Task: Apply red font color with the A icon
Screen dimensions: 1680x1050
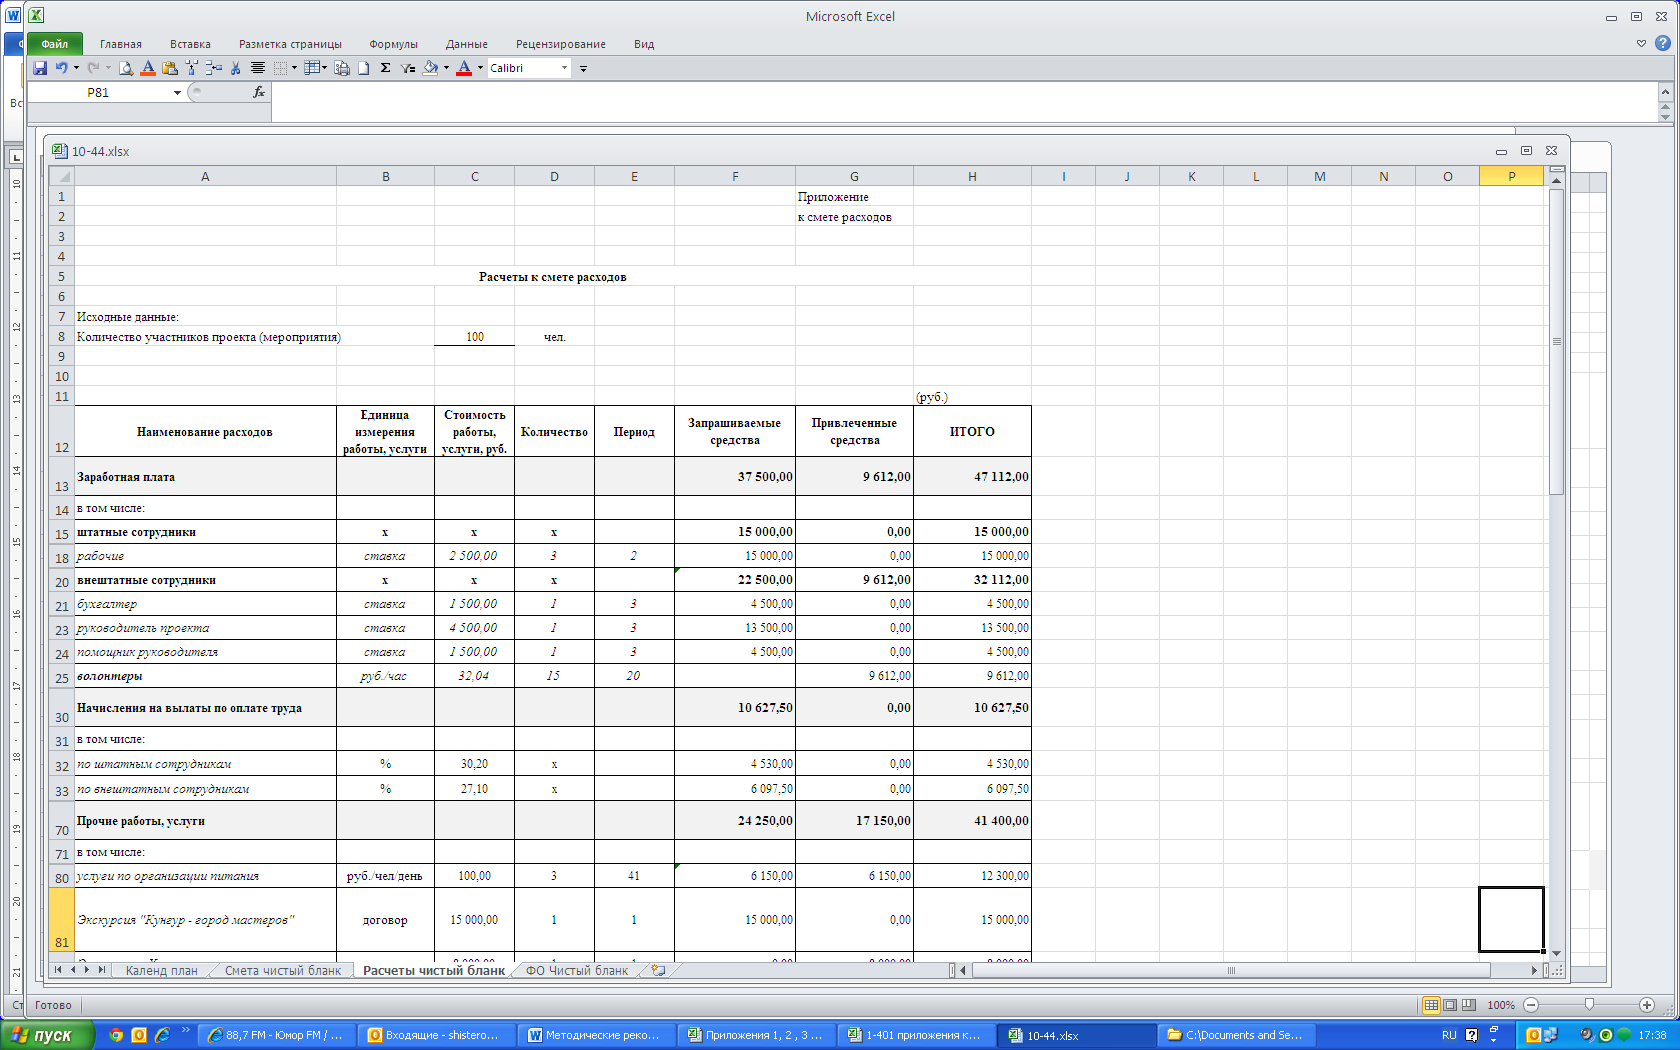Action: tap(463, 68)
